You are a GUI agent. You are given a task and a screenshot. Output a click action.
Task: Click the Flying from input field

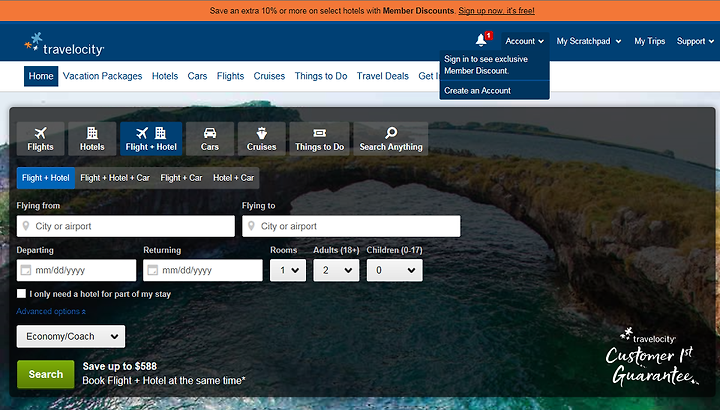(126, 226)
